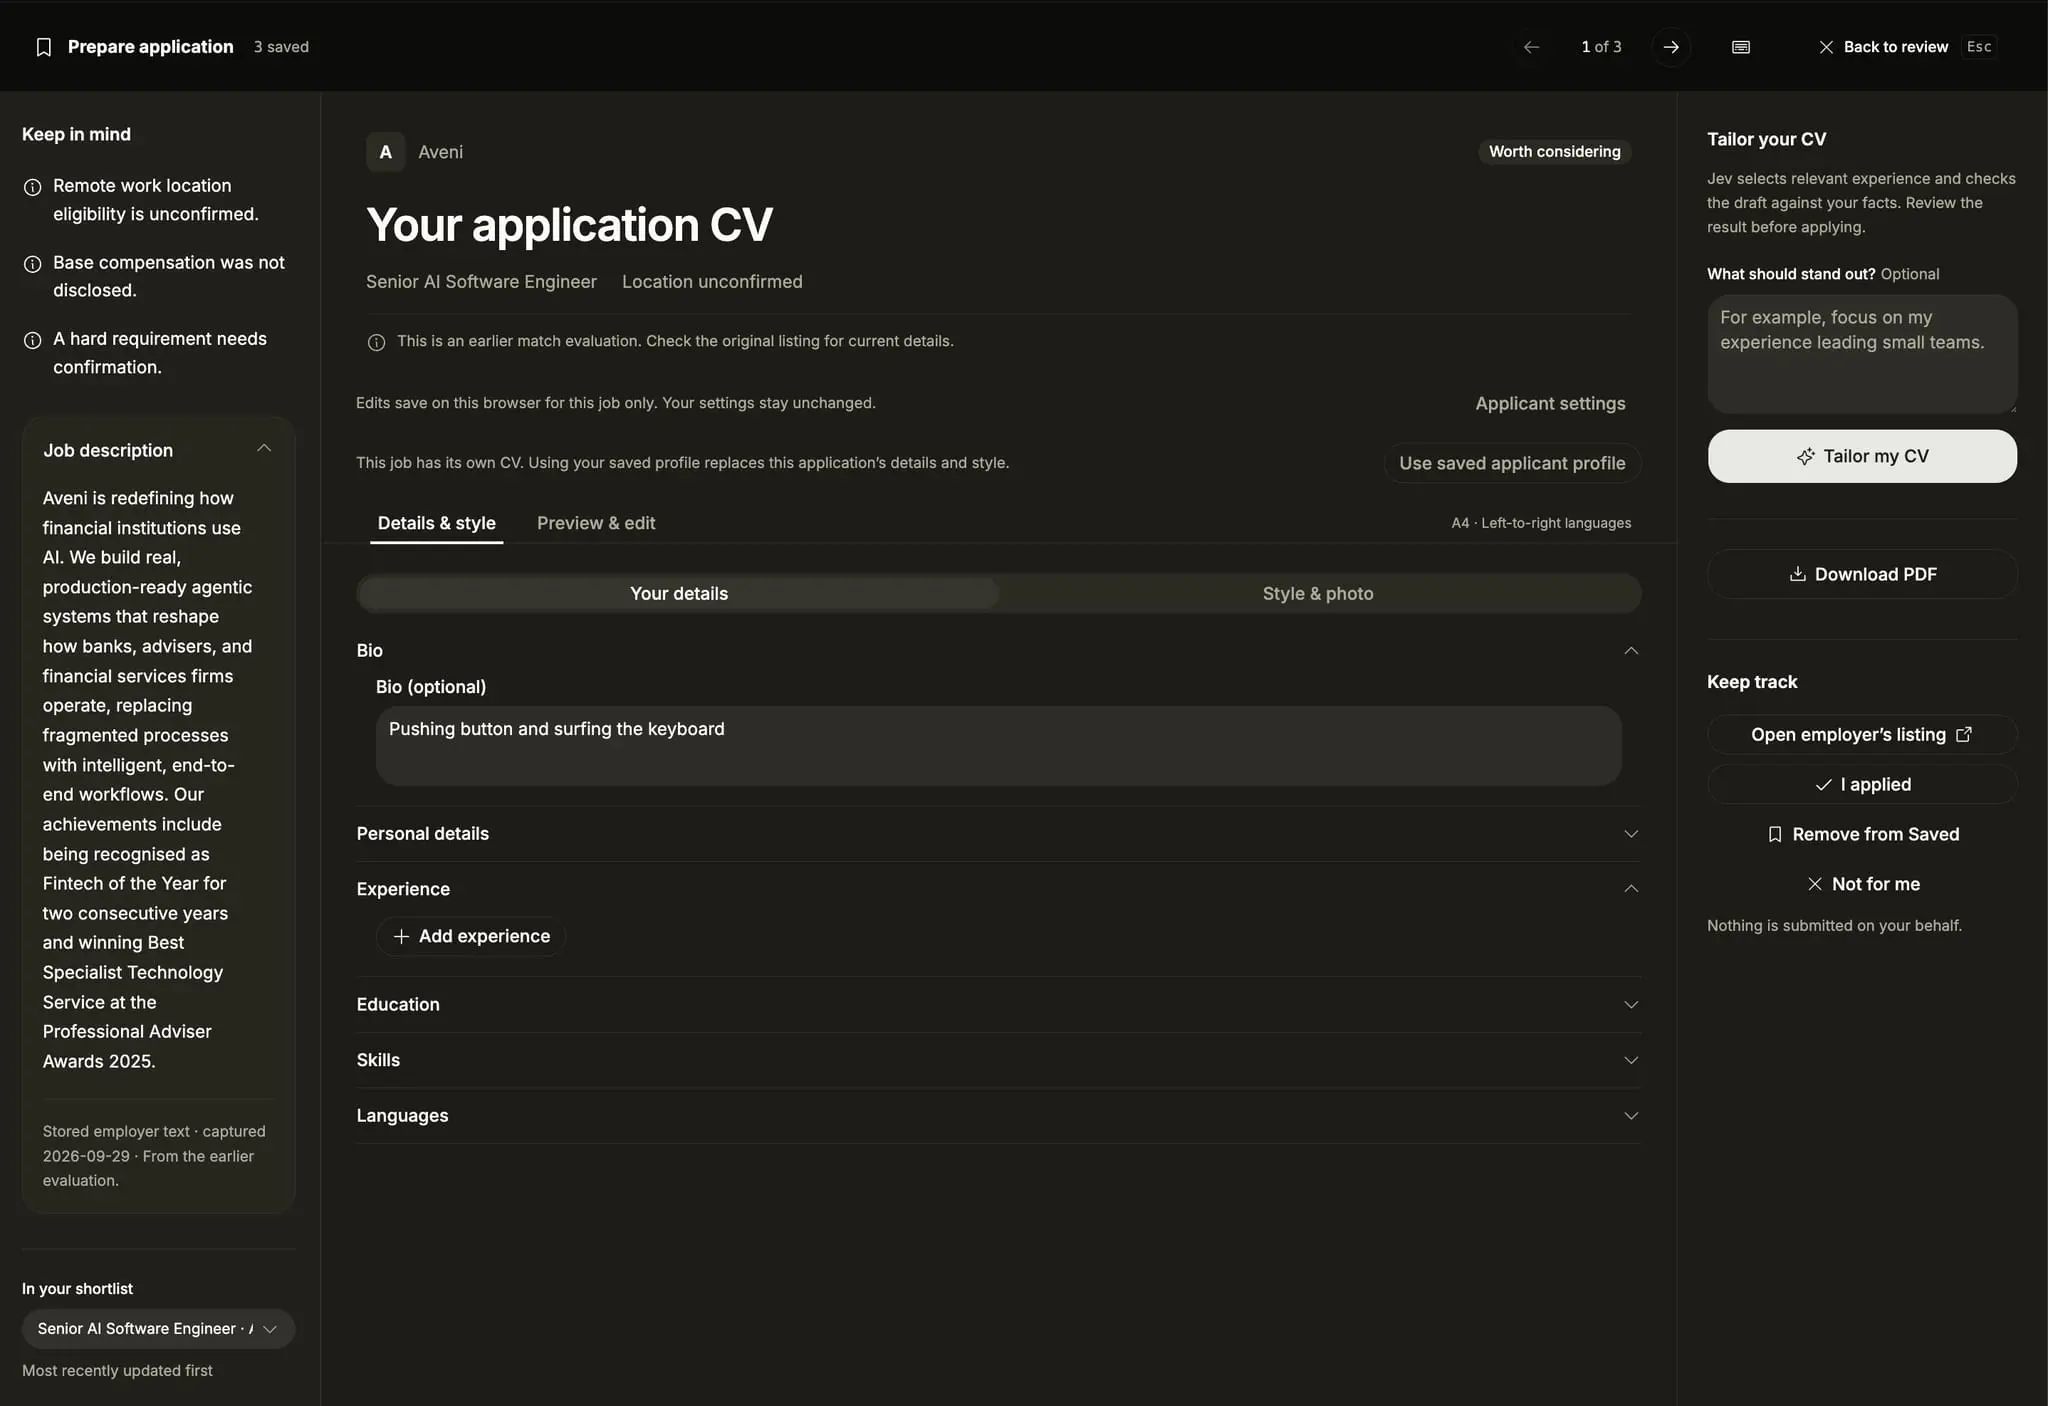The image size is (2048, 1406).
Task: Click info icon beside earlier match evaluation notice
Action: 376,342
